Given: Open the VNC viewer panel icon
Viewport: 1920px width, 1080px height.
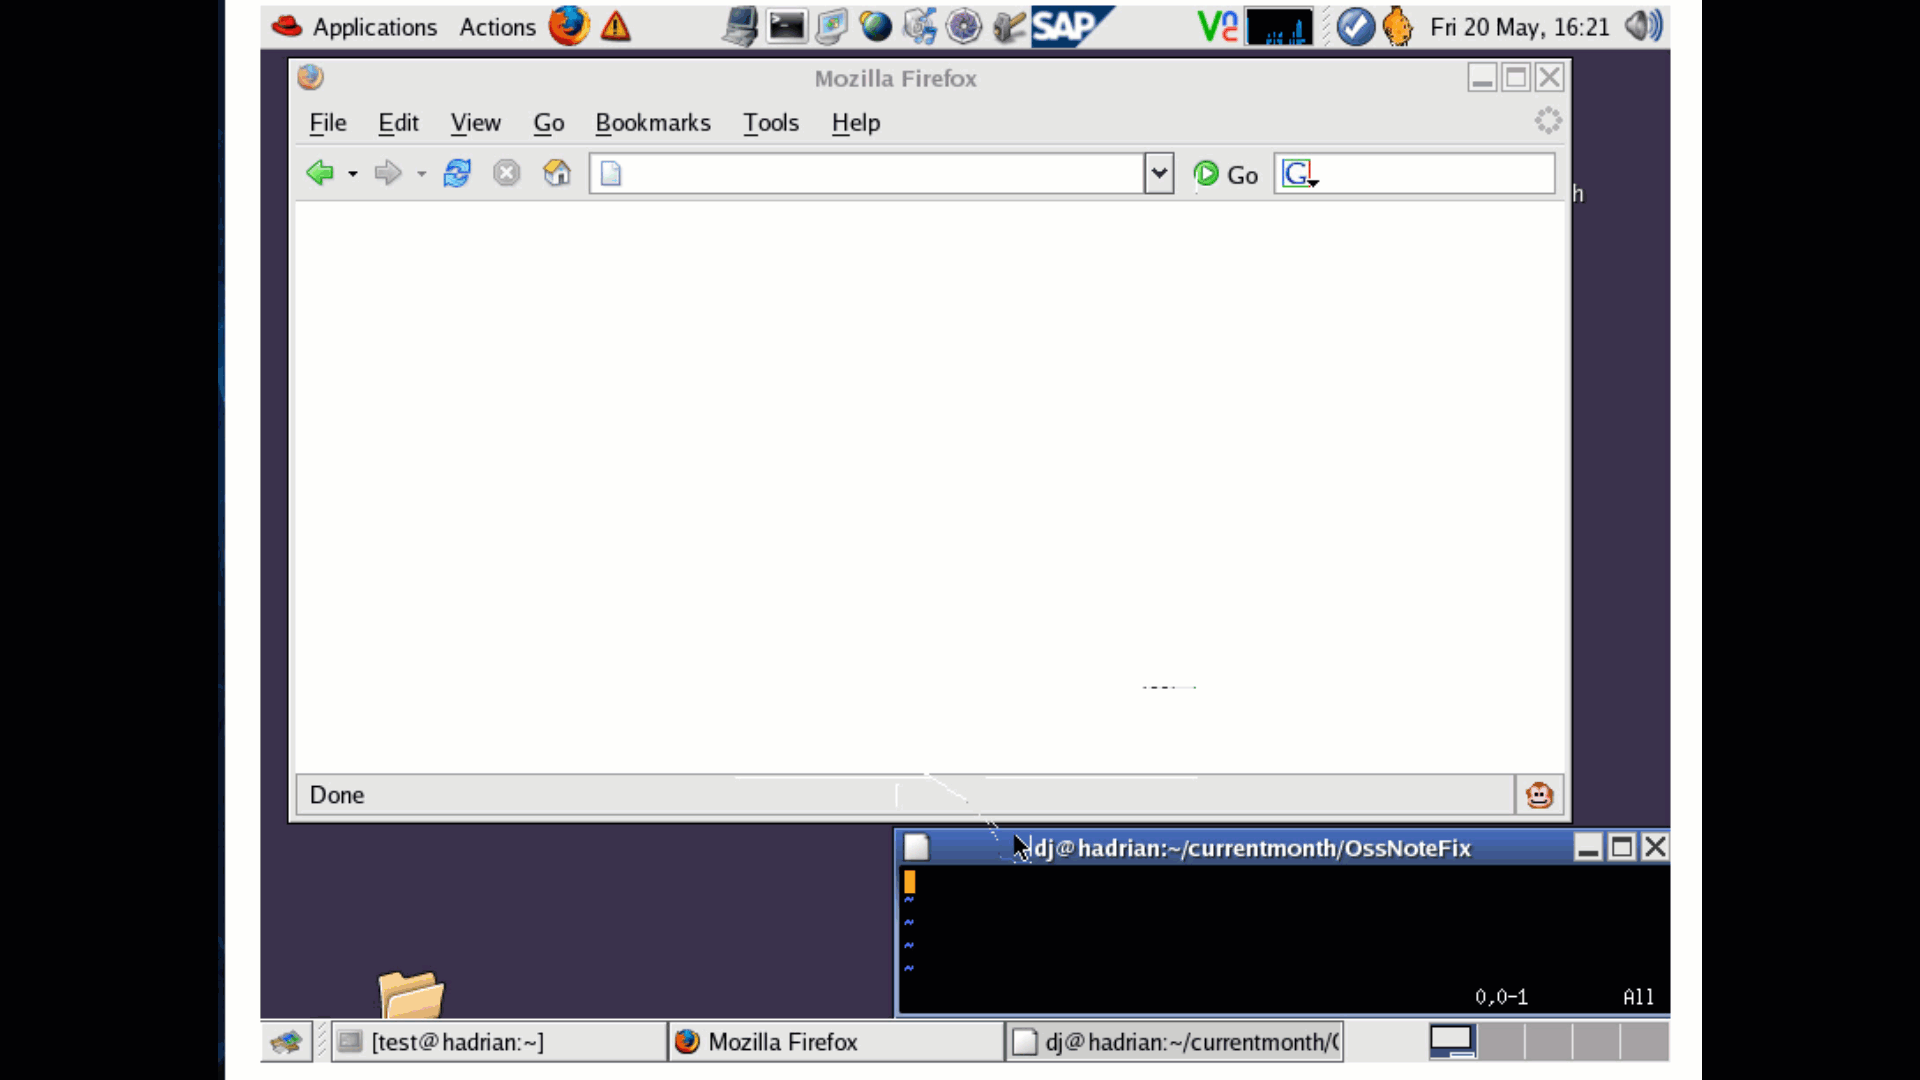Looking at the screenshot, I should point(1217,26).
